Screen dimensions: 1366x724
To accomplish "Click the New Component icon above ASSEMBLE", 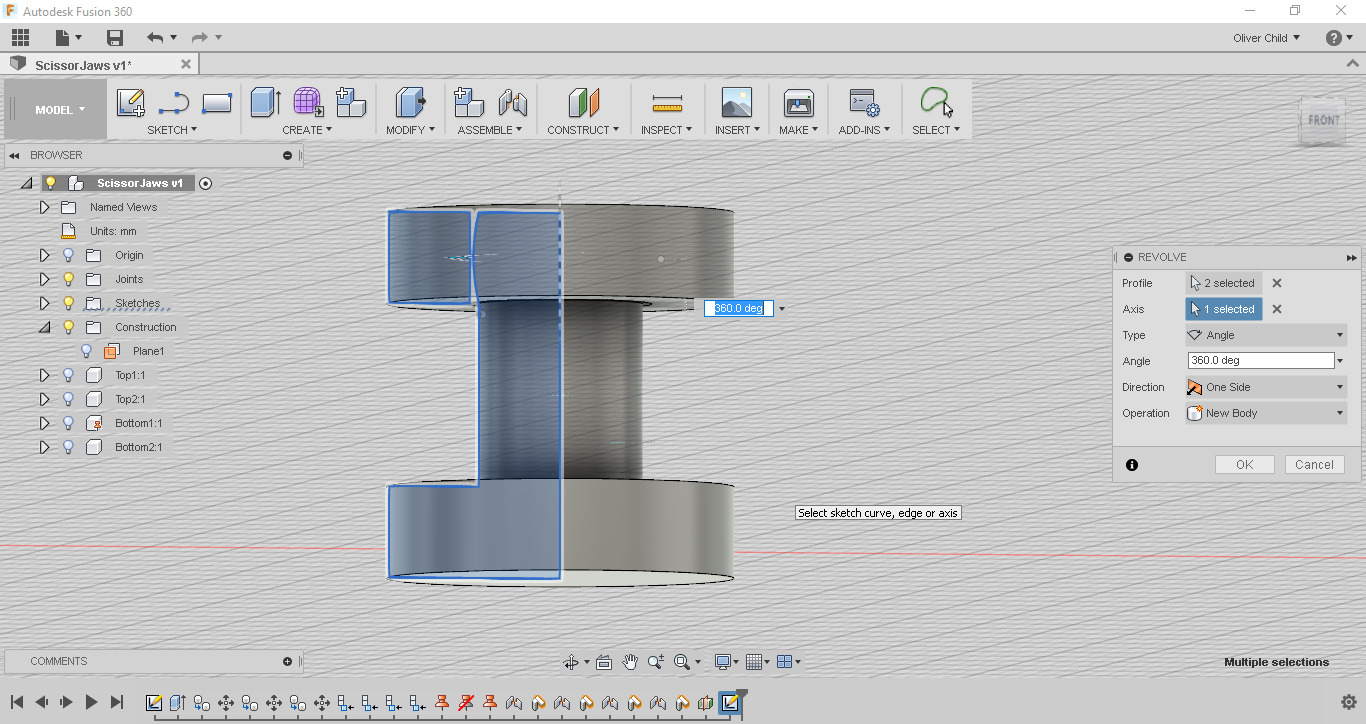I will (x=469, y=103).
